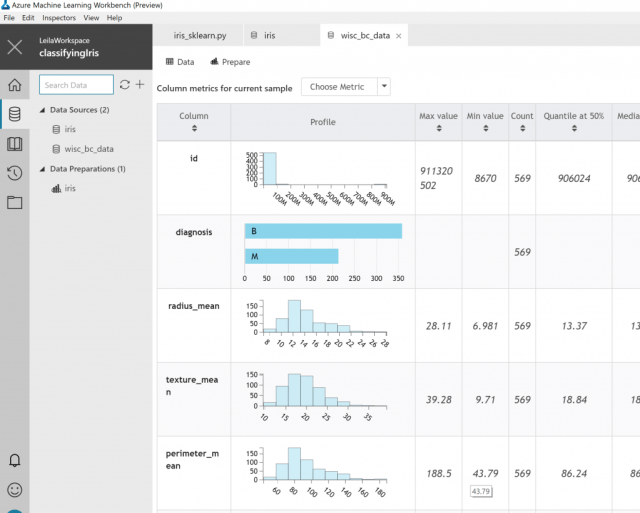The image size is (640, 513).
Task: Click the Azure ML Workbench app icon
Action: [x=5, y=5]
